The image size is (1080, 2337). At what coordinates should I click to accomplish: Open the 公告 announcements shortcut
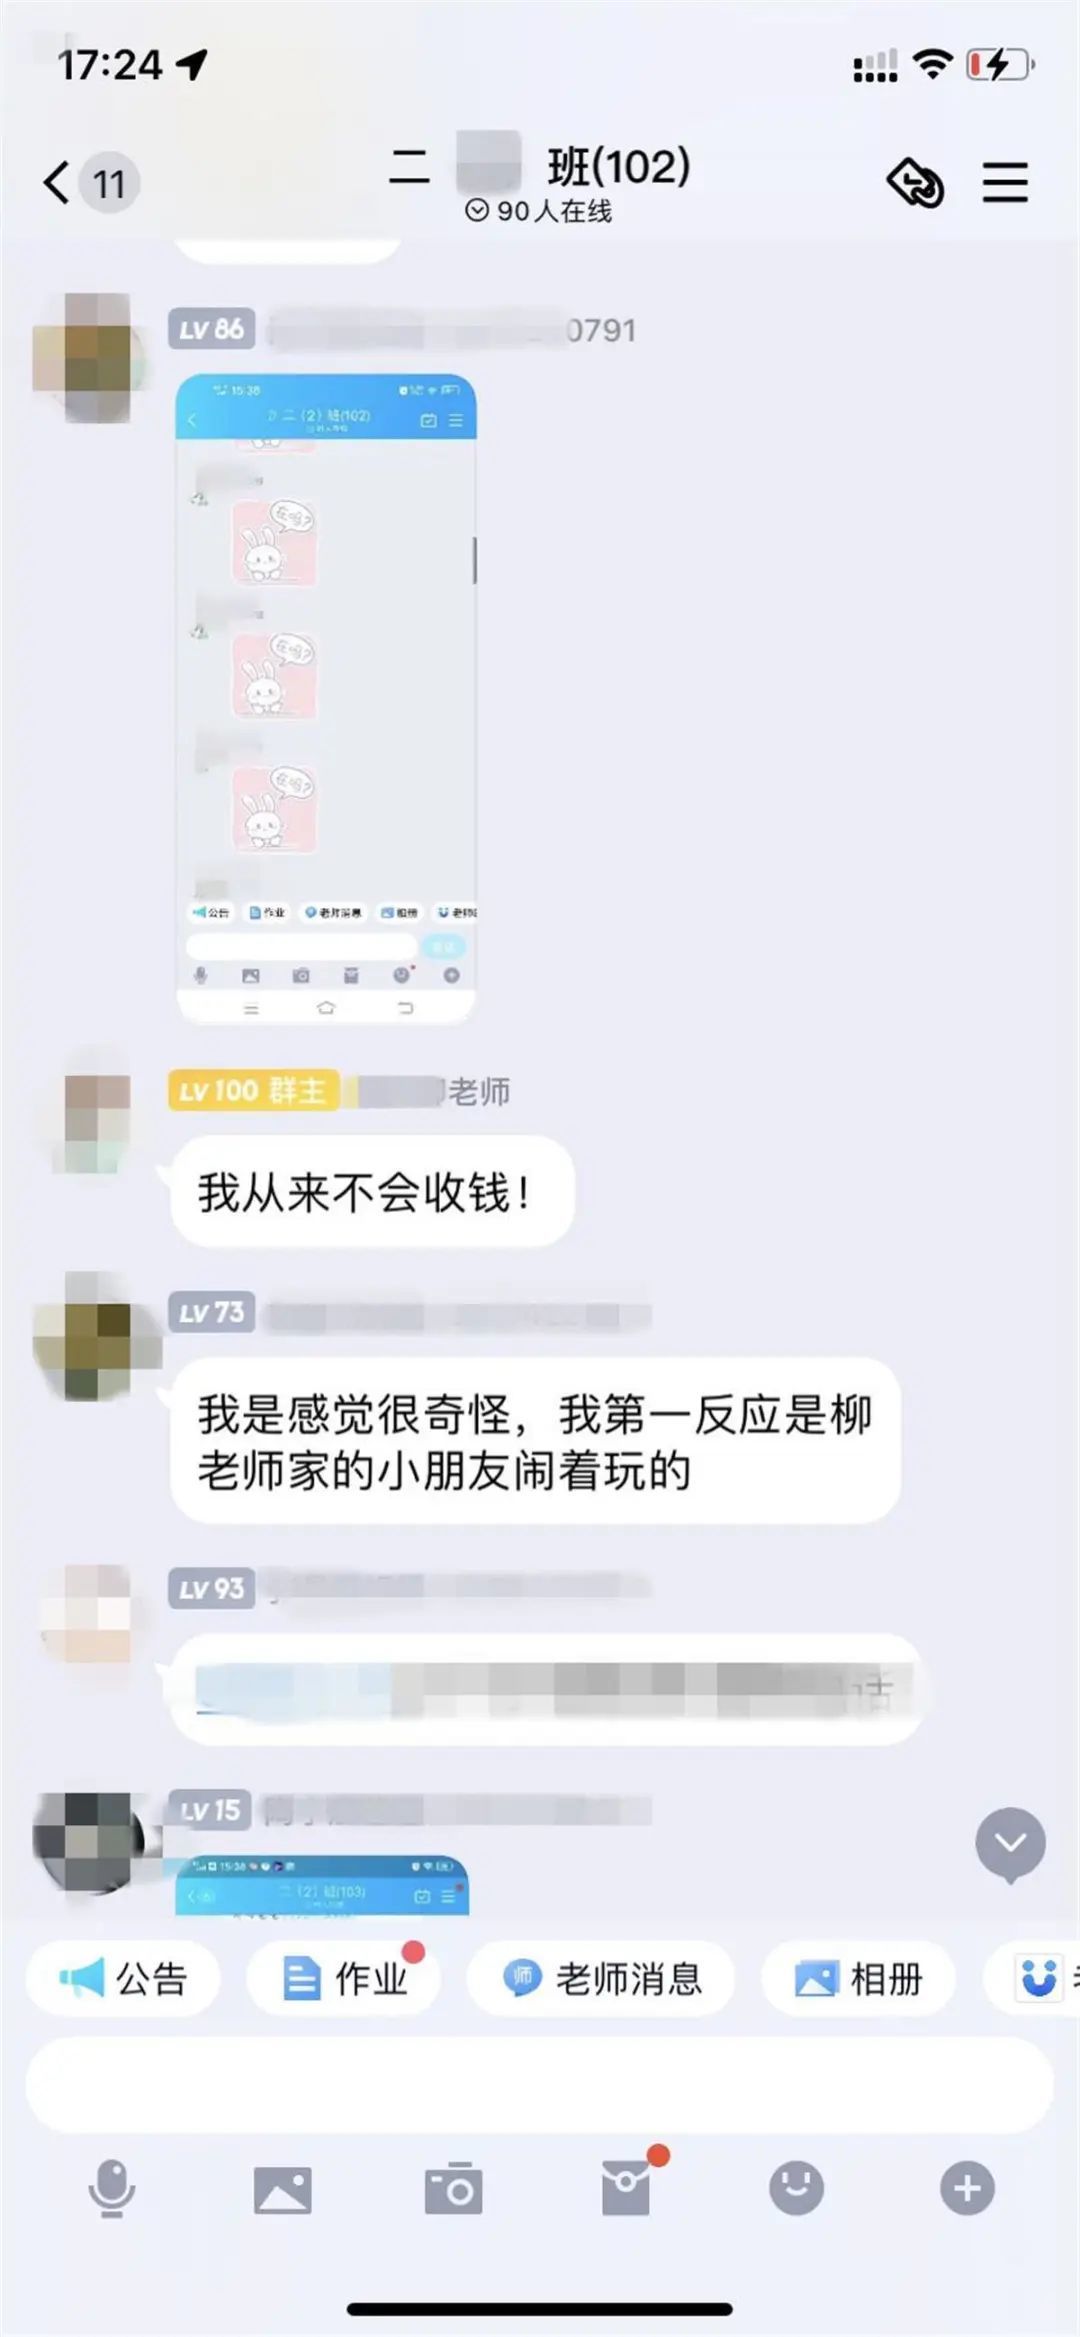tap(123, 1979)
